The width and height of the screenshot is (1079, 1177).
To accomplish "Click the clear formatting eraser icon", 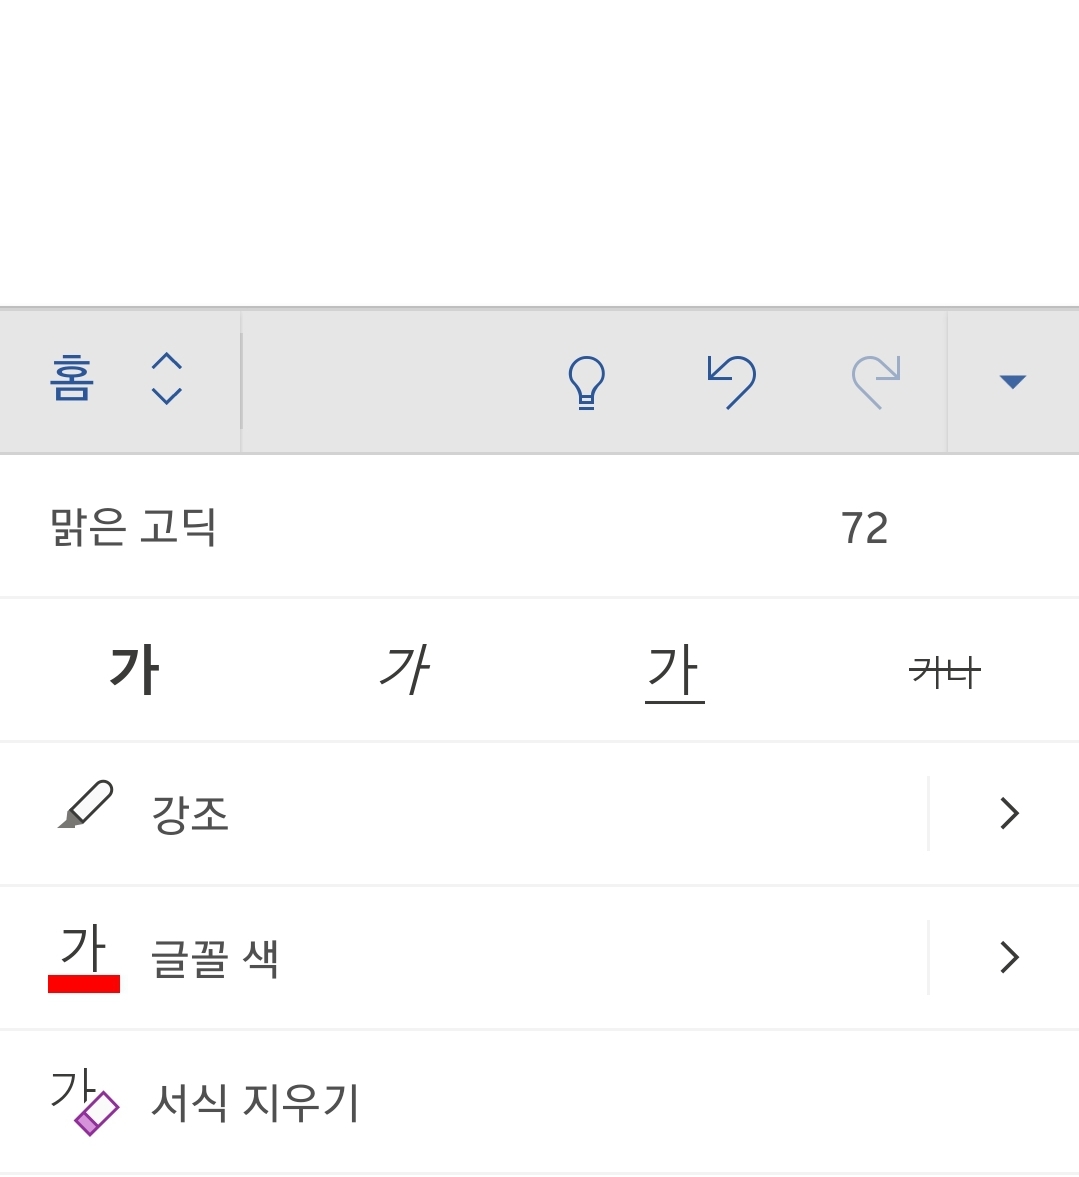I will 84,1101.
